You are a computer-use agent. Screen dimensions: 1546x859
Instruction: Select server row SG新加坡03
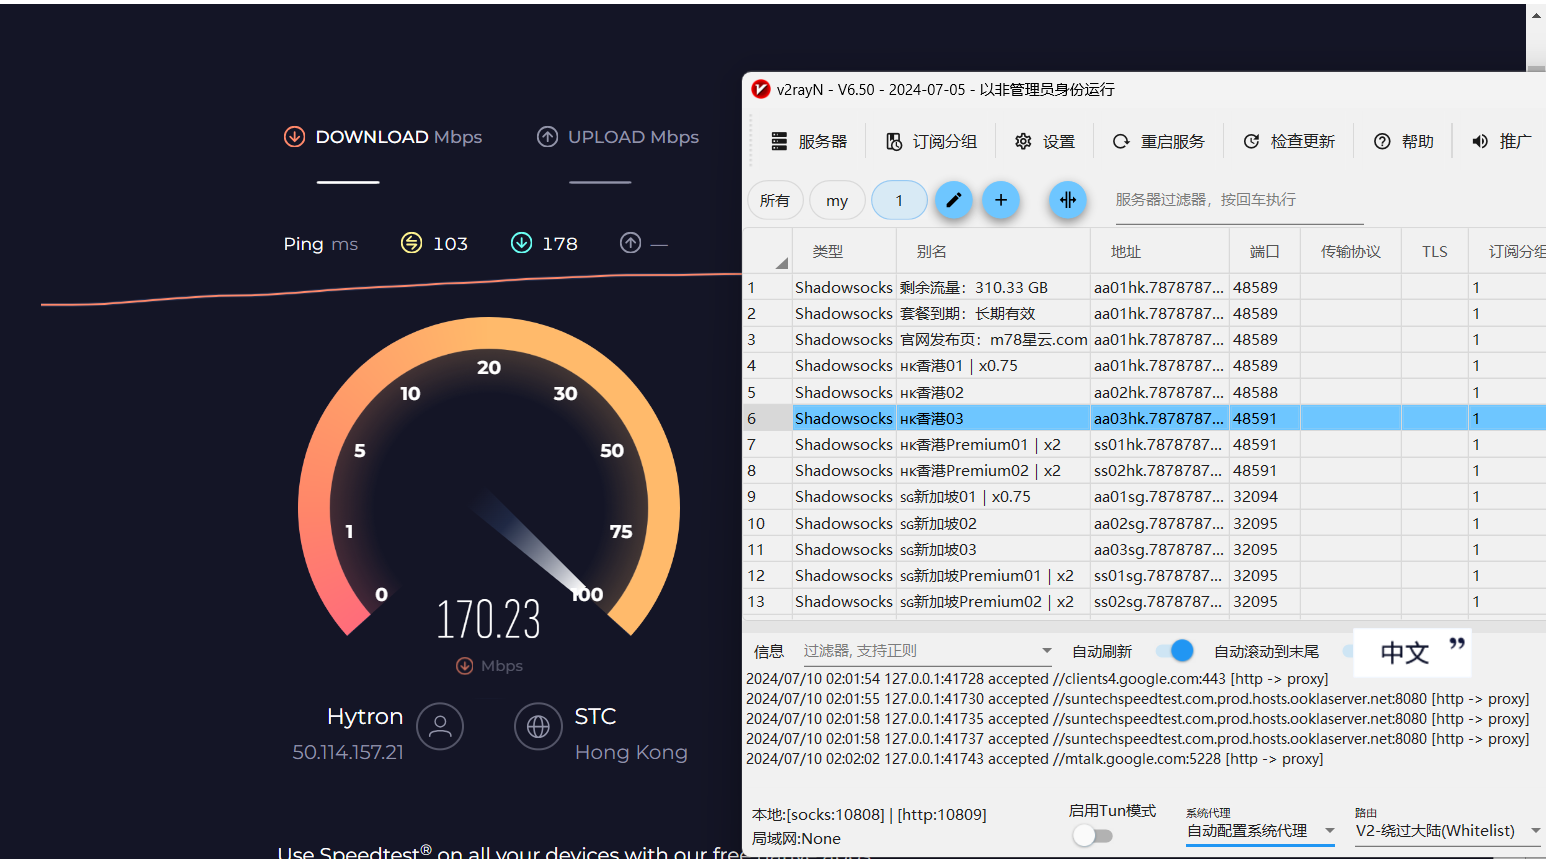[x=1144, y=549]
